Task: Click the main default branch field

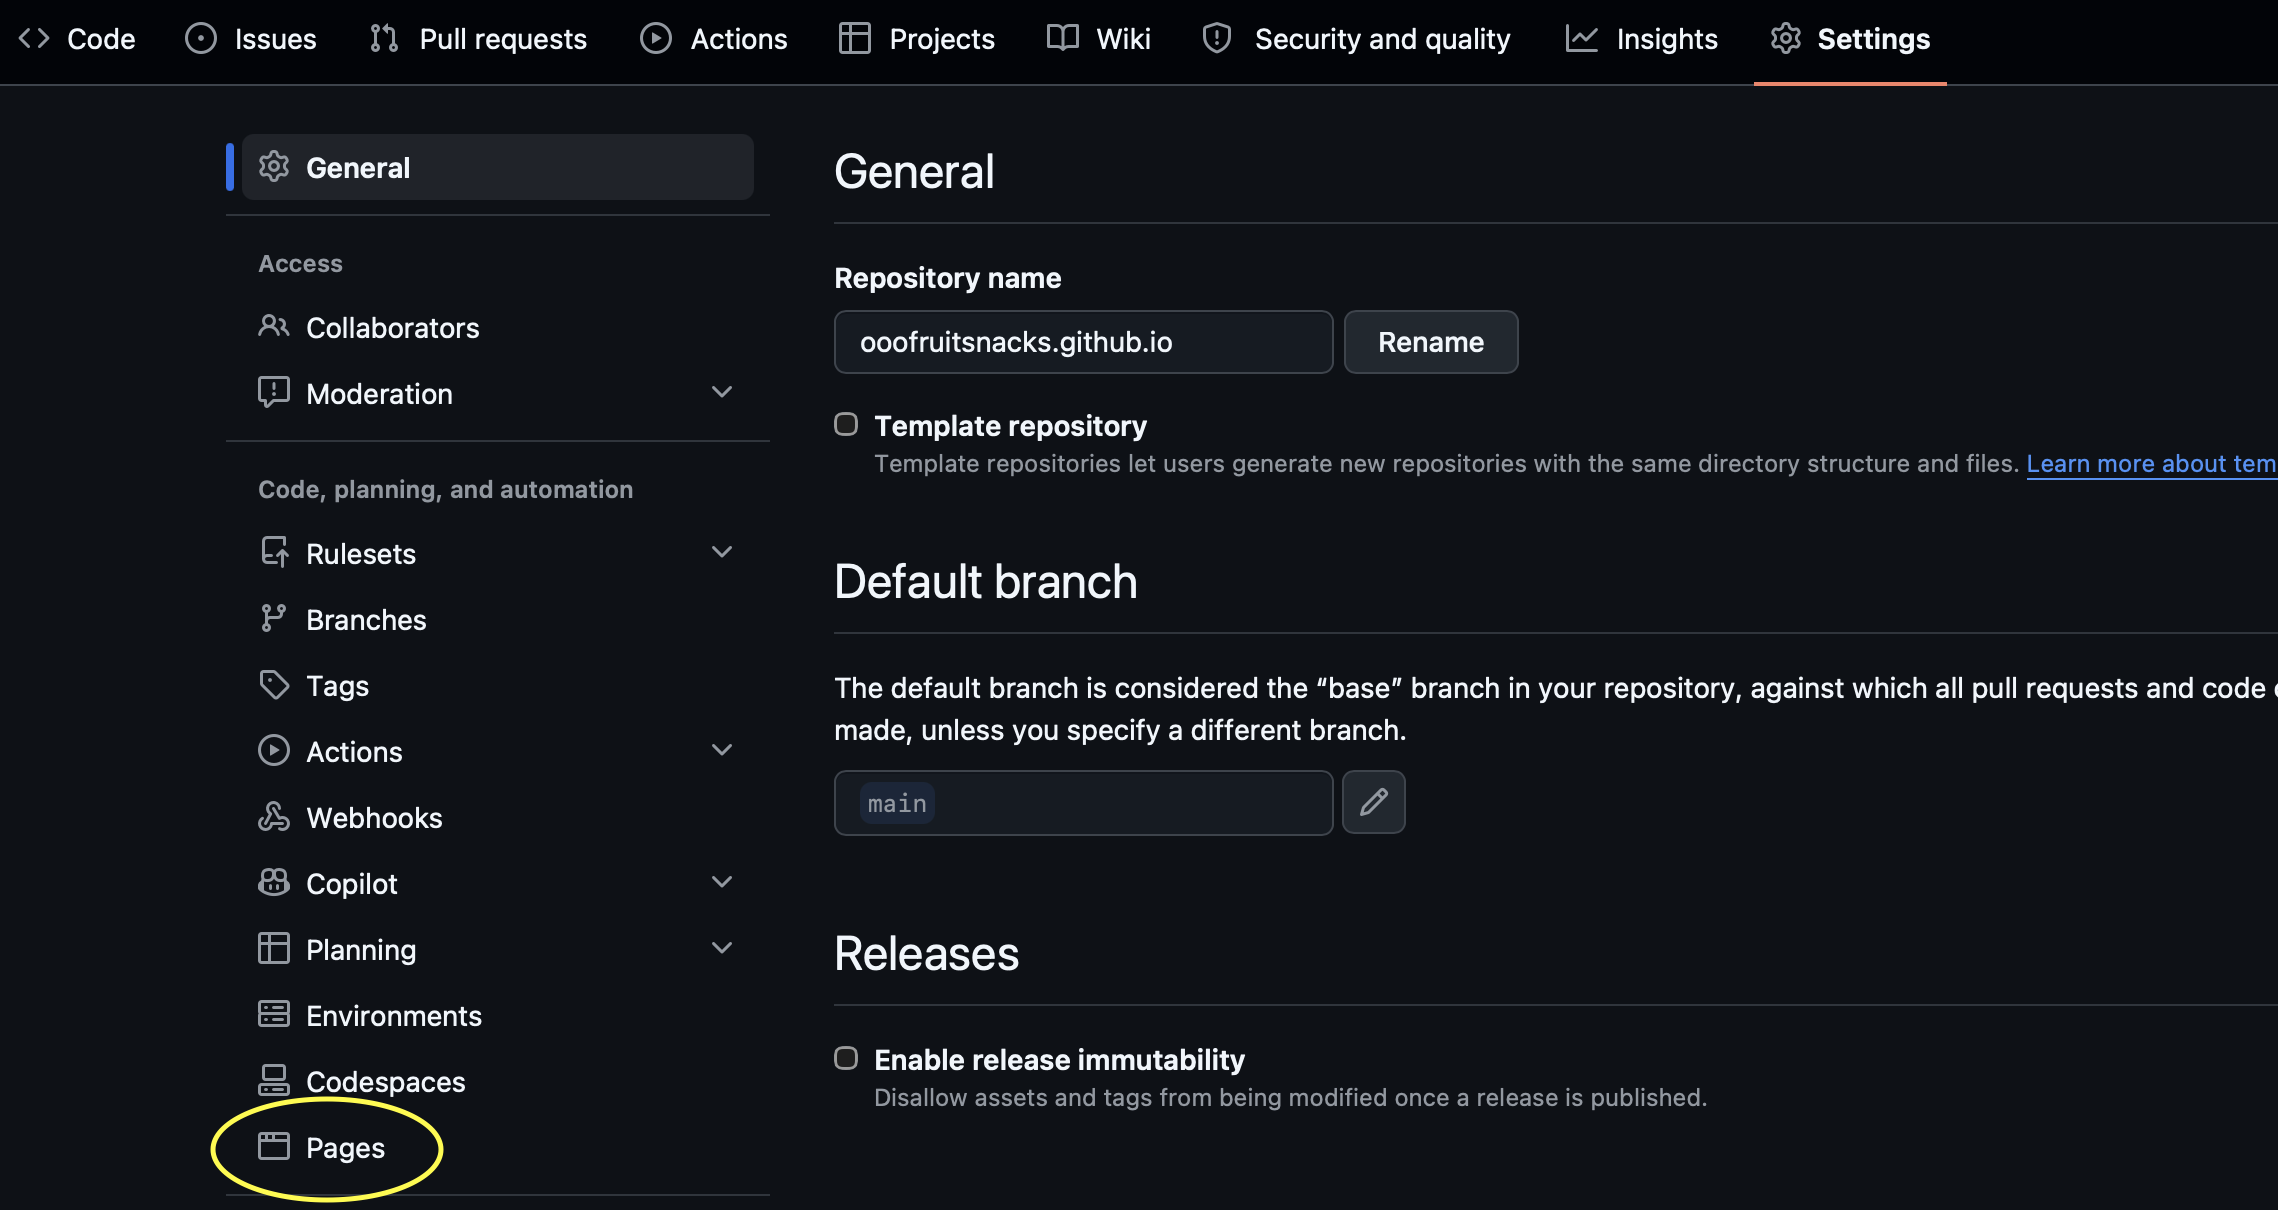Action: click(x=1084, y=802)
